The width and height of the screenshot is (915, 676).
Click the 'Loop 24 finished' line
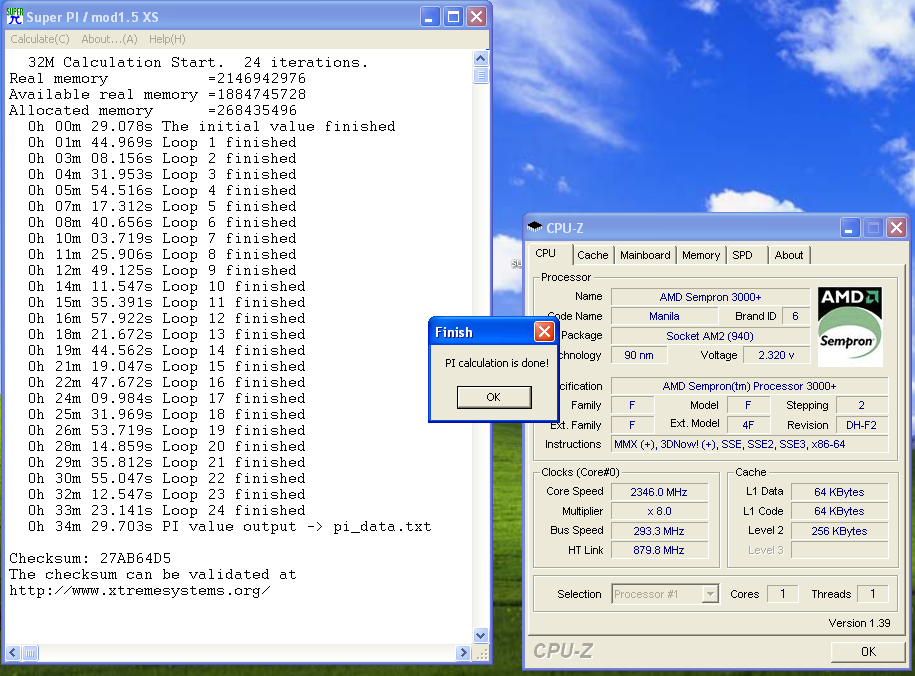166,510
